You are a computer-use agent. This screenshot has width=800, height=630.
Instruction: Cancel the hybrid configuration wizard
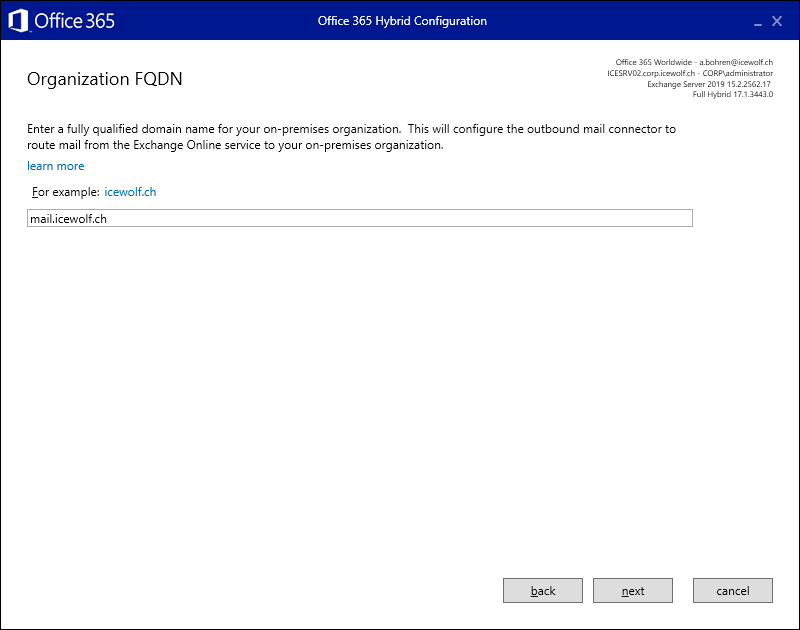(x=733, y=591)
